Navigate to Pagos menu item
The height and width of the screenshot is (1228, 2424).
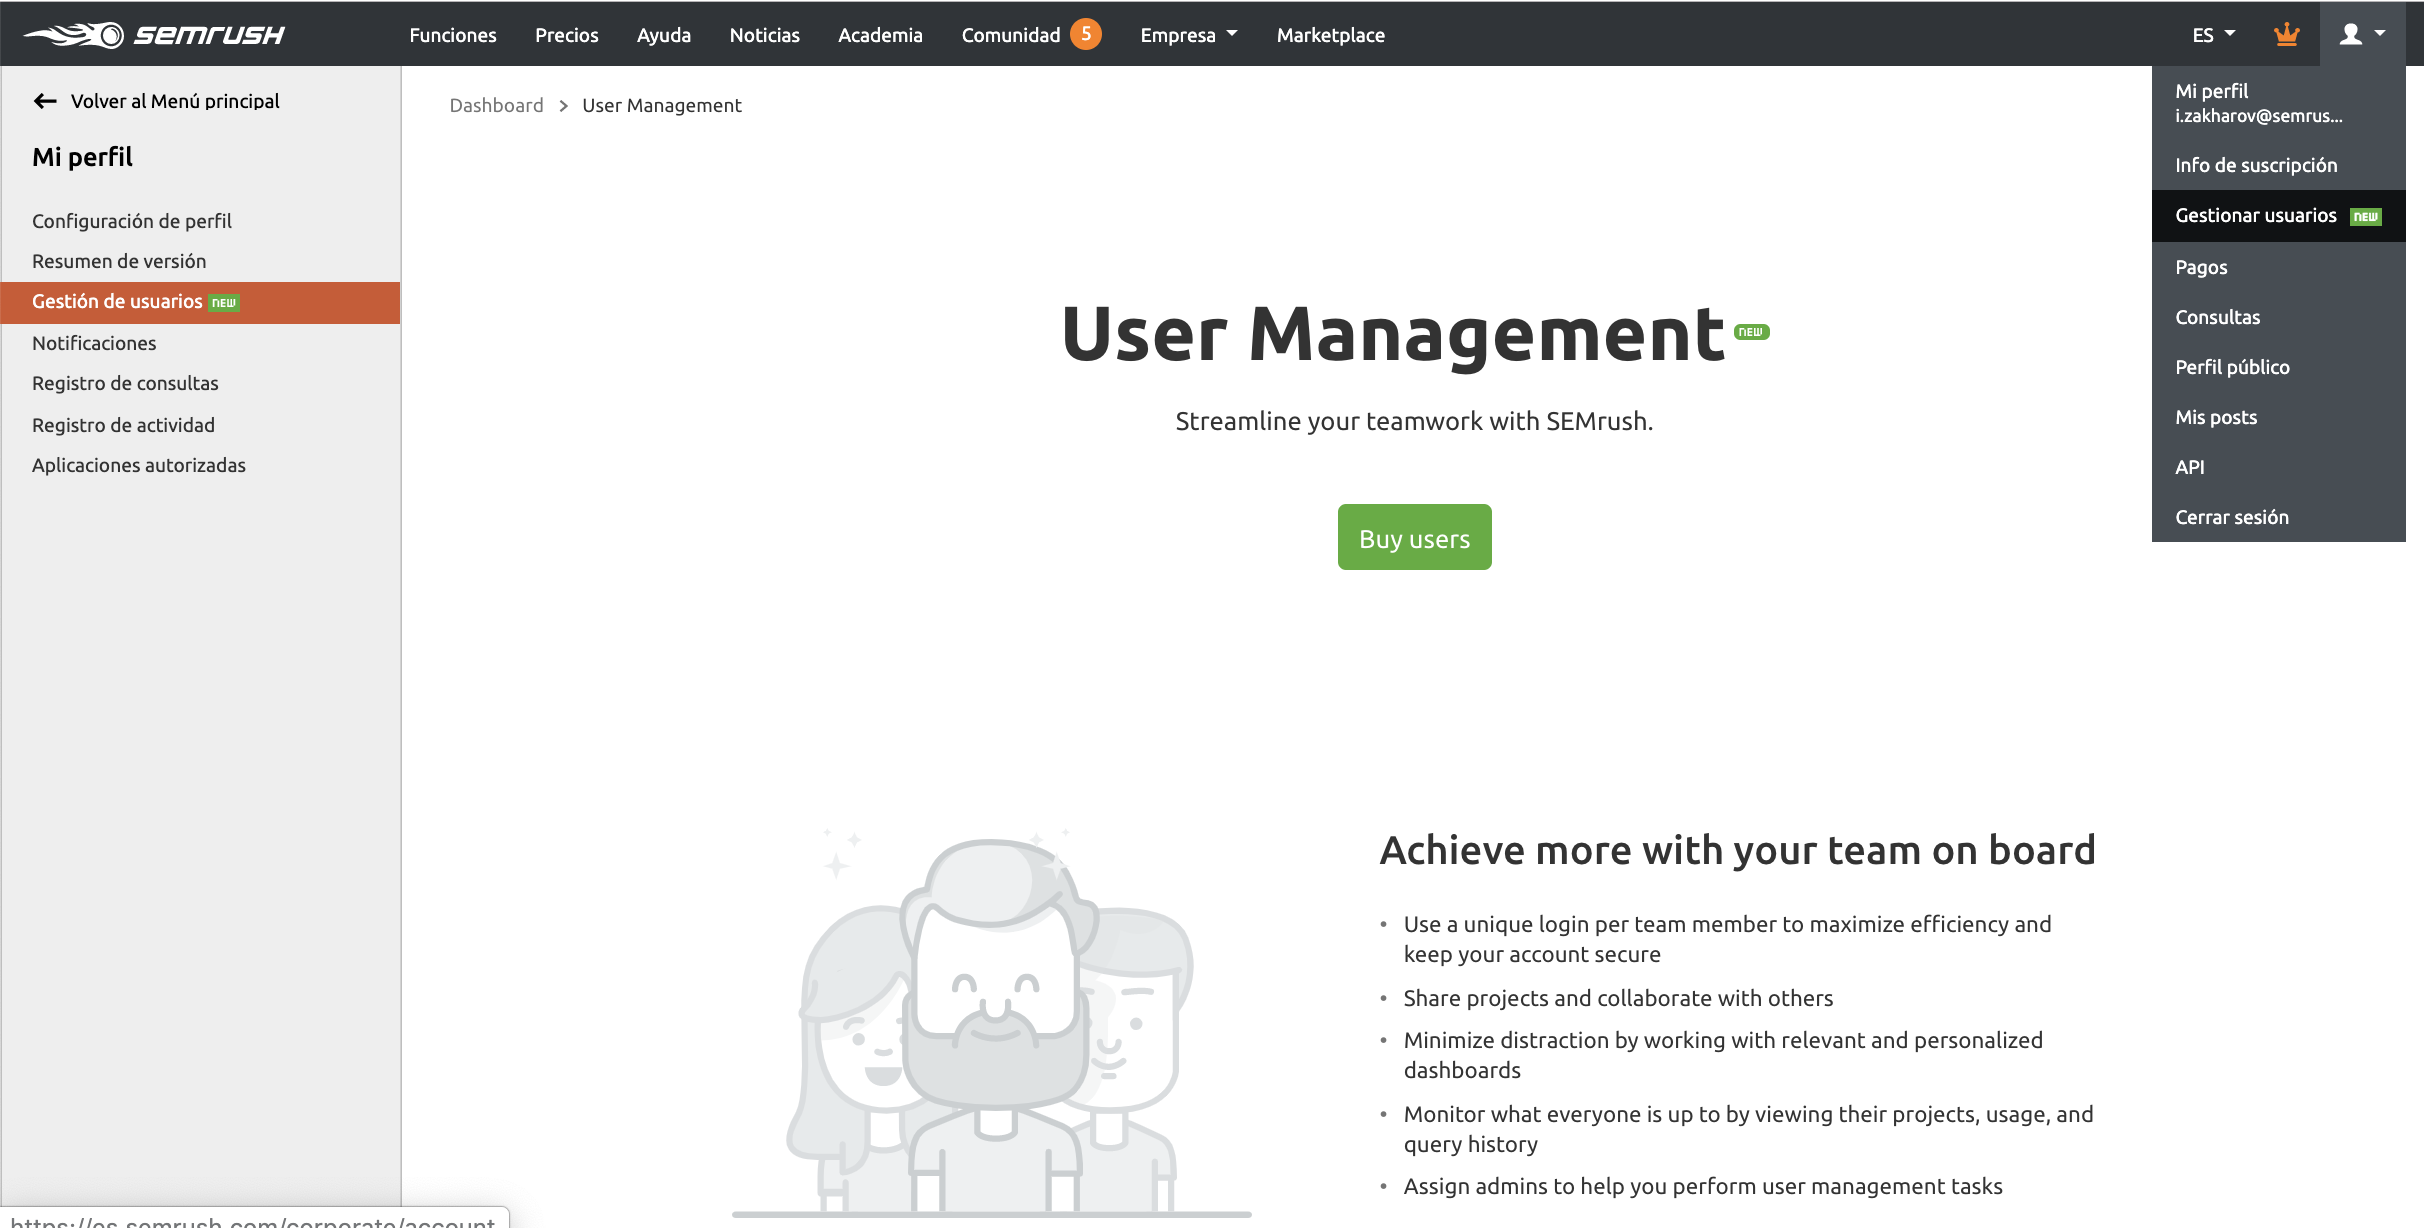tap(2202, 266)
